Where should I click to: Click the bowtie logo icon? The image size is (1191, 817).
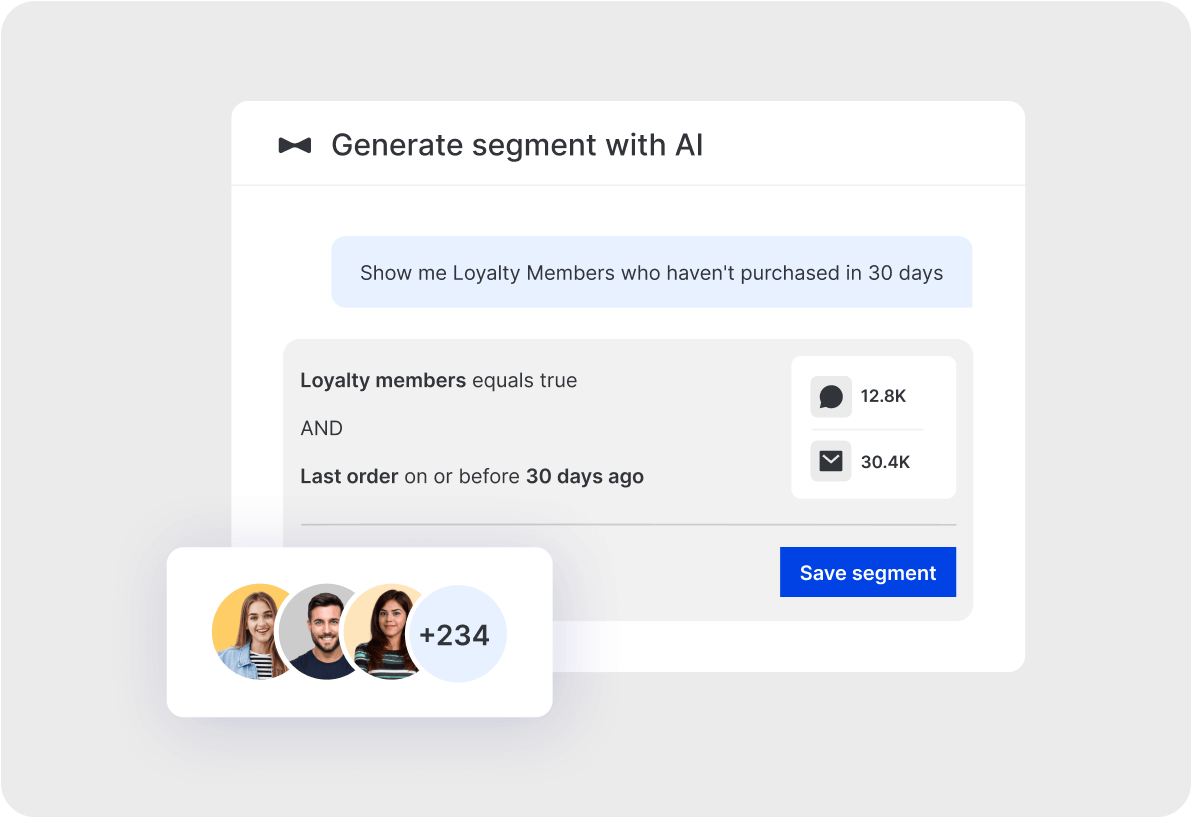pyautogui.click(x=294, y=146)
